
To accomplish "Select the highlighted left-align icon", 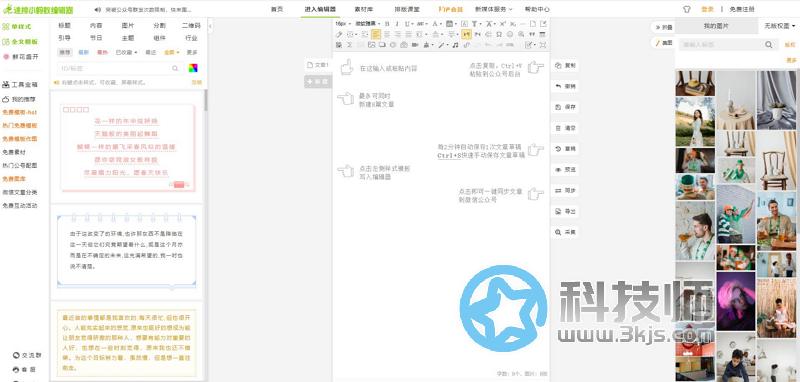I will [376, 34].
